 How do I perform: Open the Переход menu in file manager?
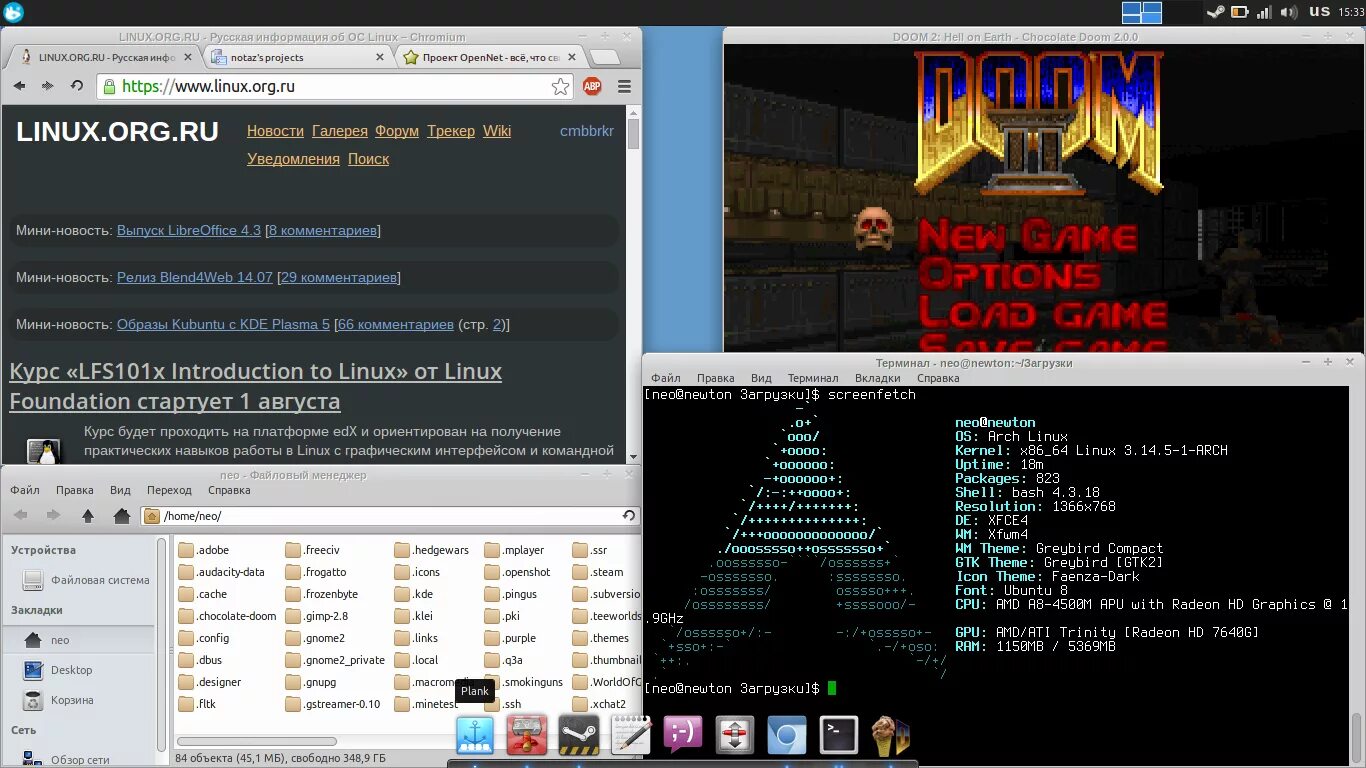coord(169,490)
